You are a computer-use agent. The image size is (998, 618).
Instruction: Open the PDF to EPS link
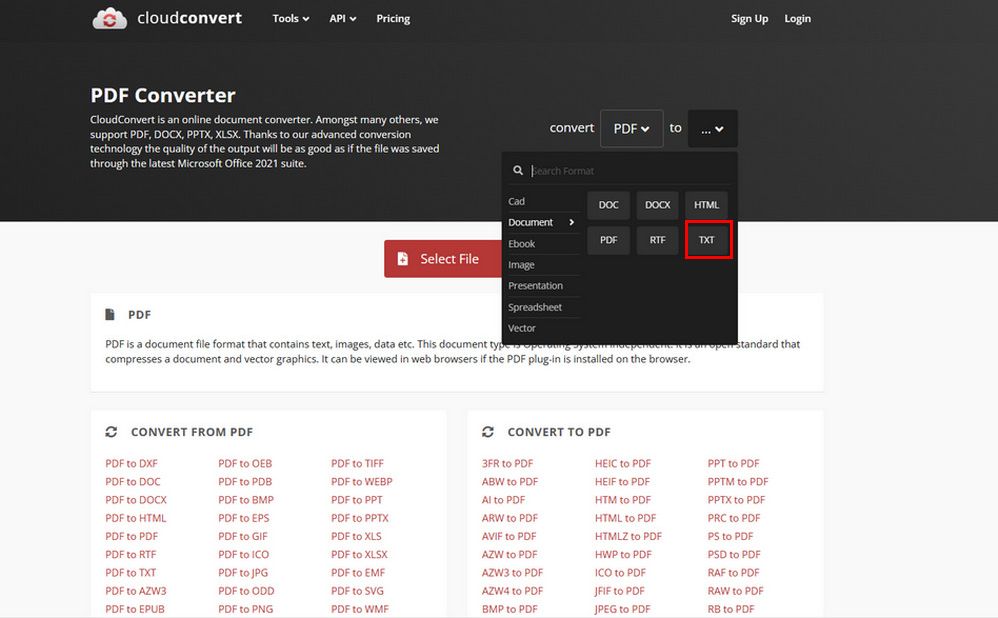244,518
